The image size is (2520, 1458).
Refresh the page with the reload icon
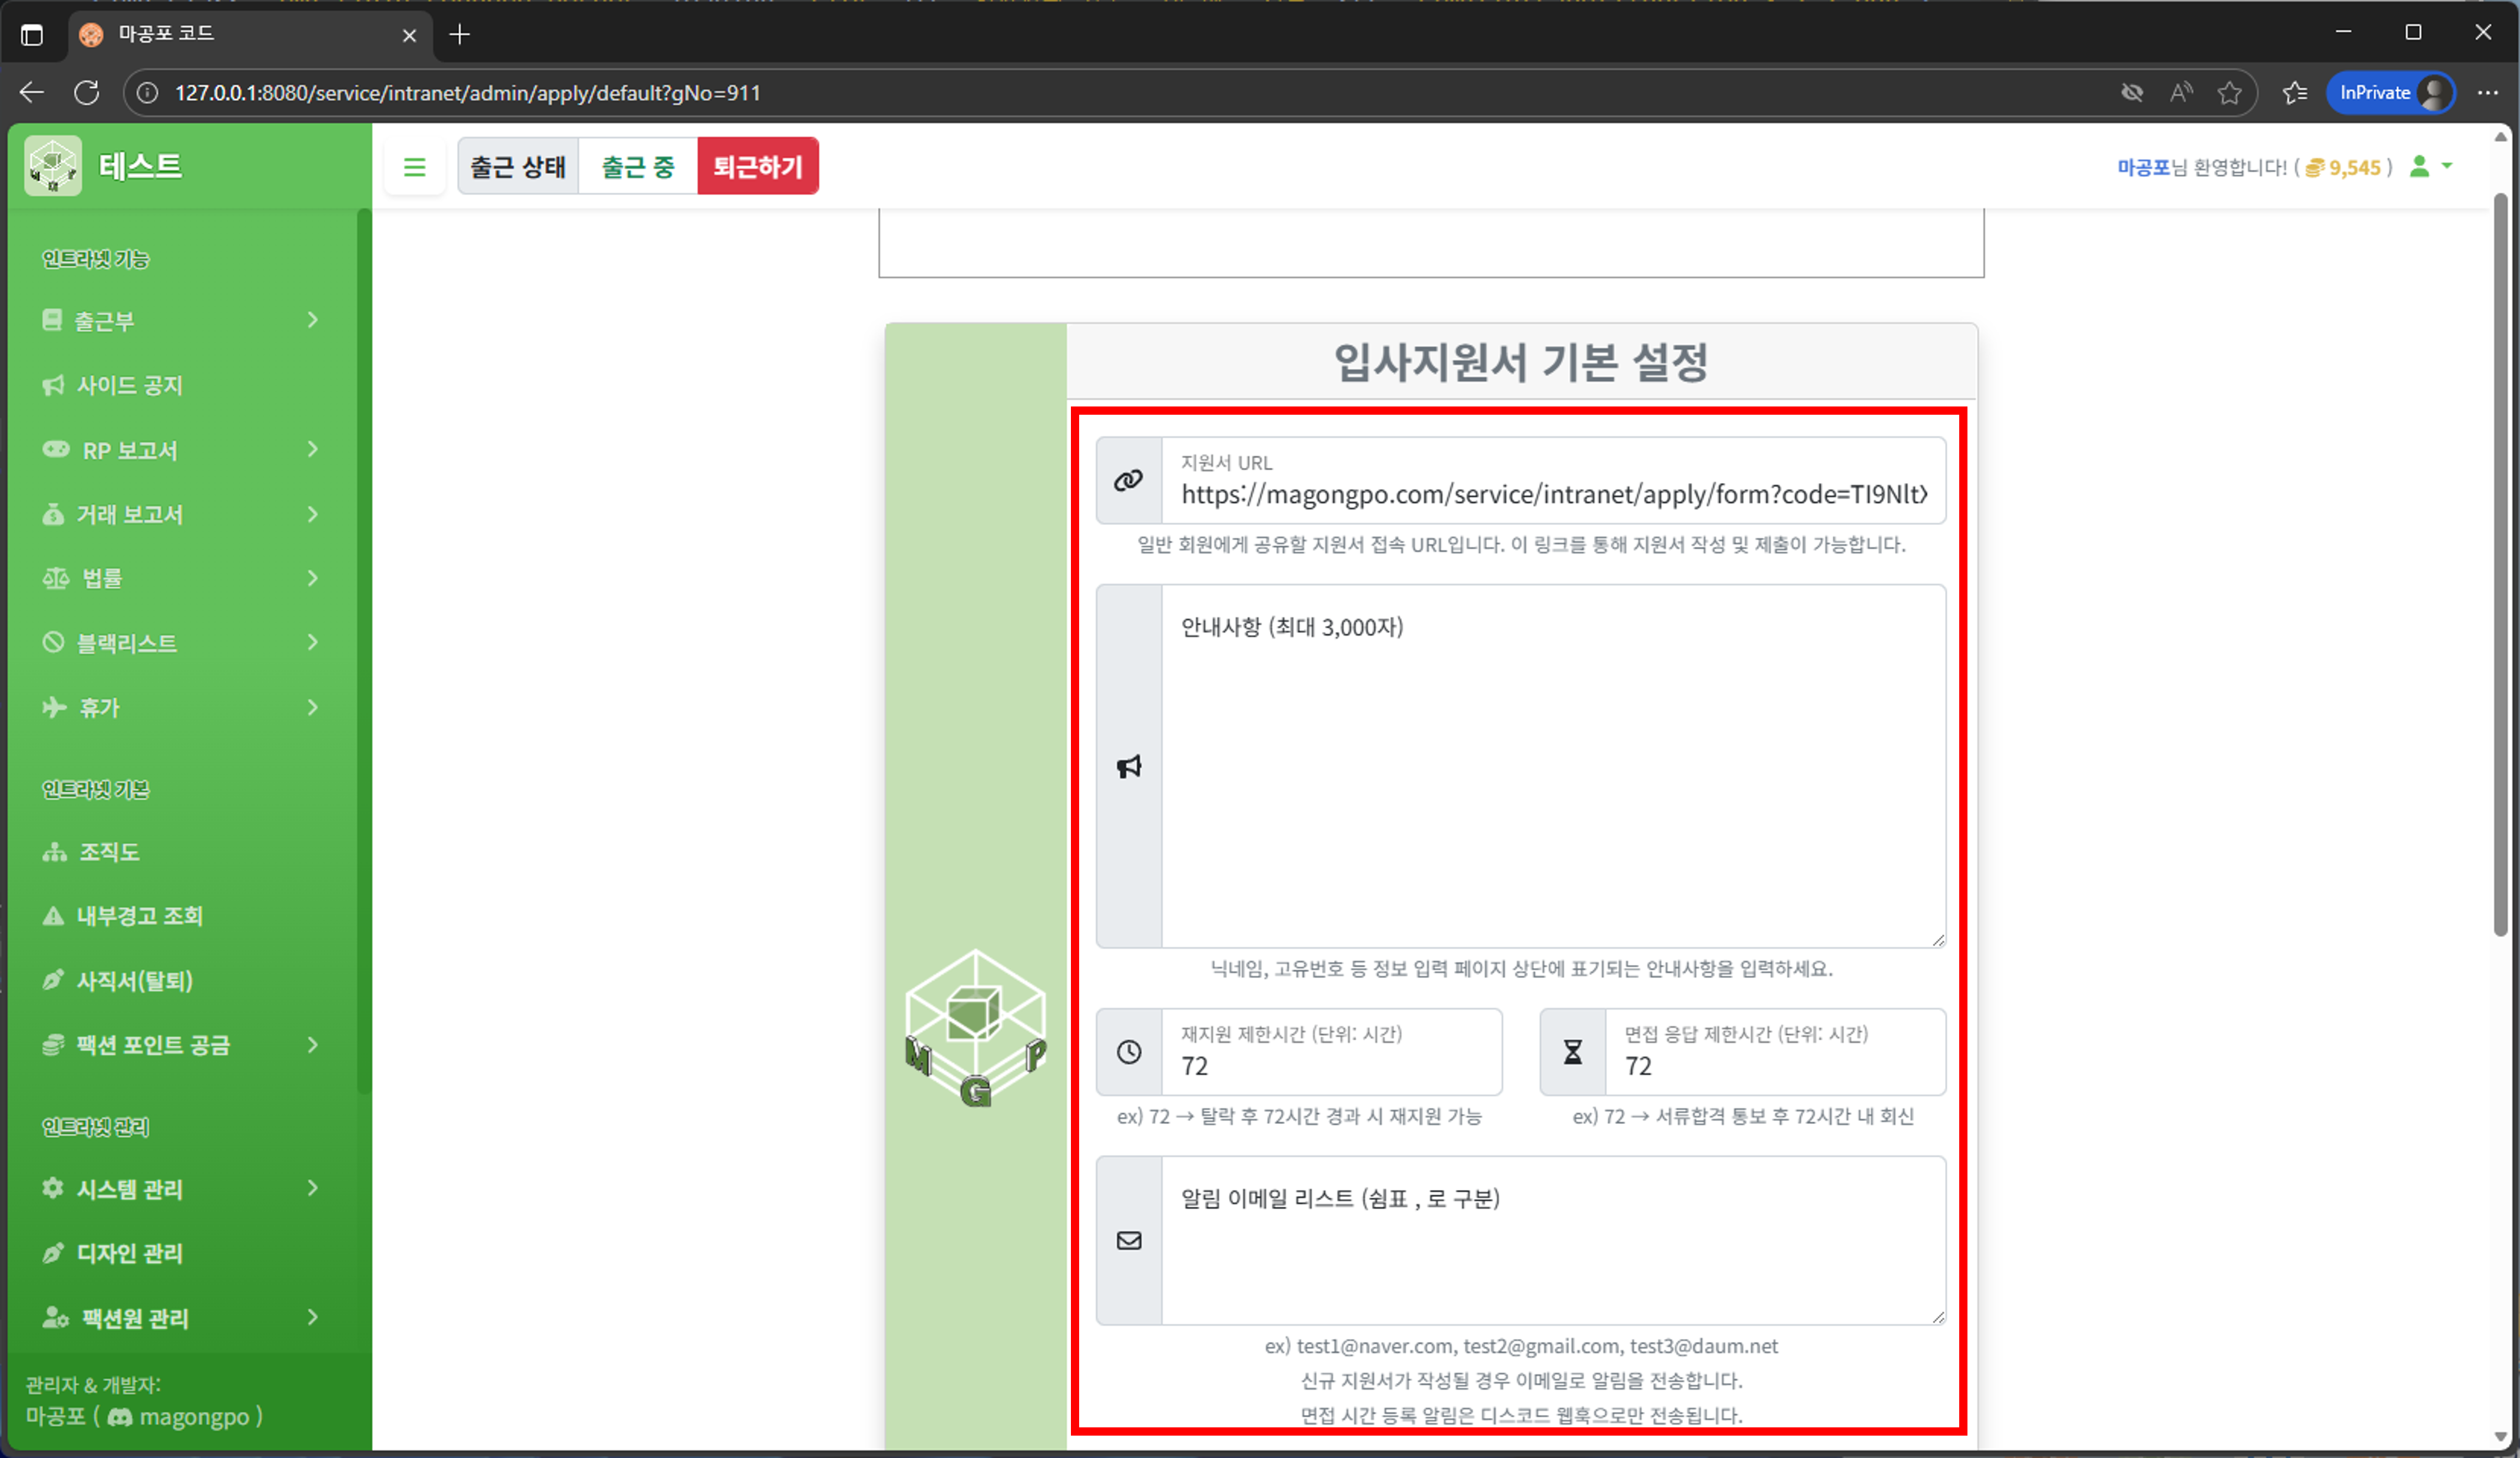(x=87, y=92)
